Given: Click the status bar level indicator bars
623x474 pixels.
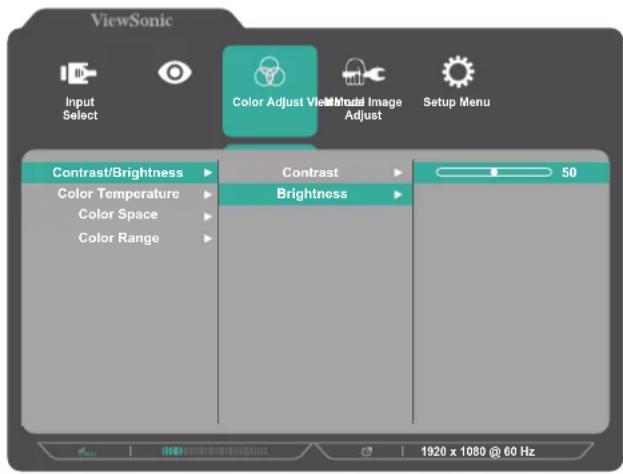Looking at the screenshot, I should [x=215, y=451].
